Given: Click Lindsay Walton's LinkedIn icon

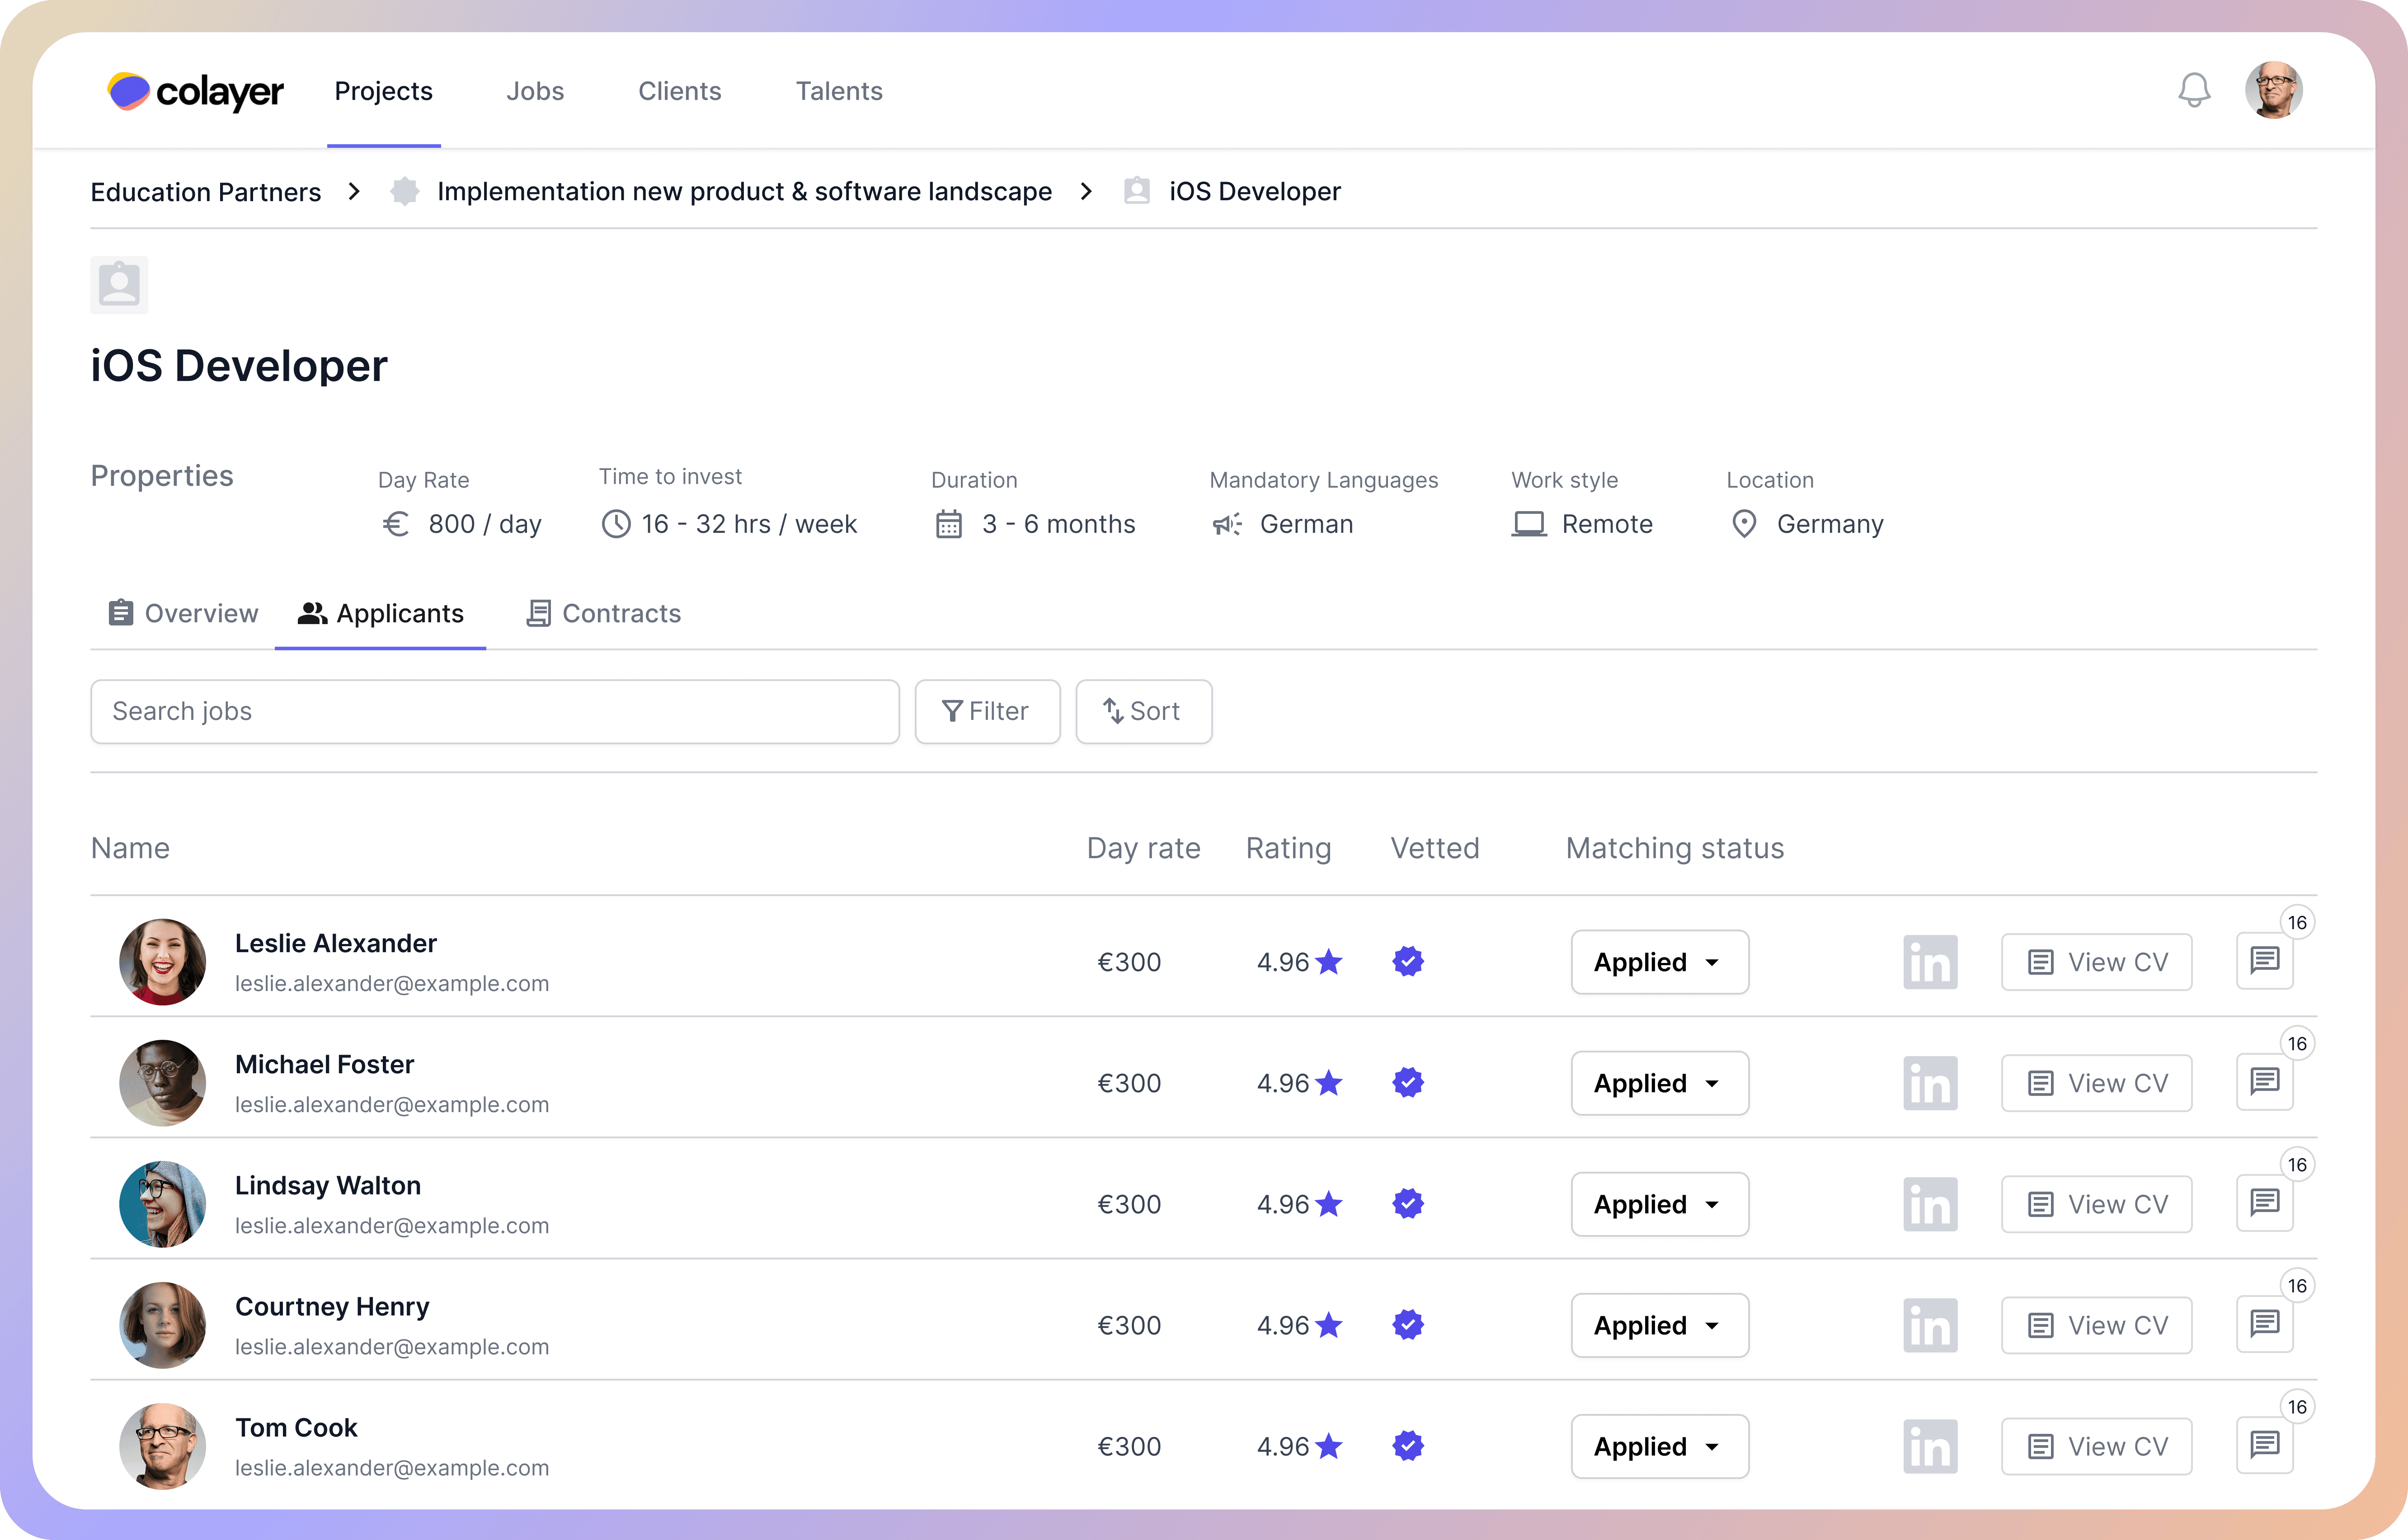Looking at the screenshot, I should pos(1929,1204).
